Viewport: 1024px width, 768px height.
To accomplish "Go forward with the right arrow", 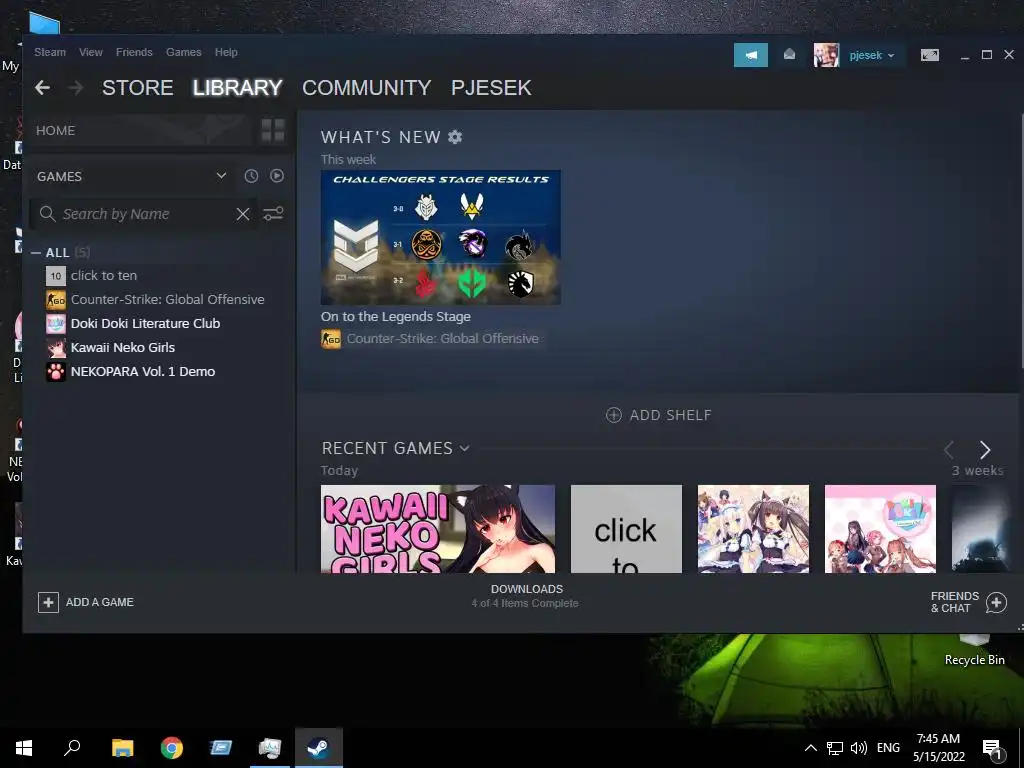I will pyautogui.click(x=76, y=88).
